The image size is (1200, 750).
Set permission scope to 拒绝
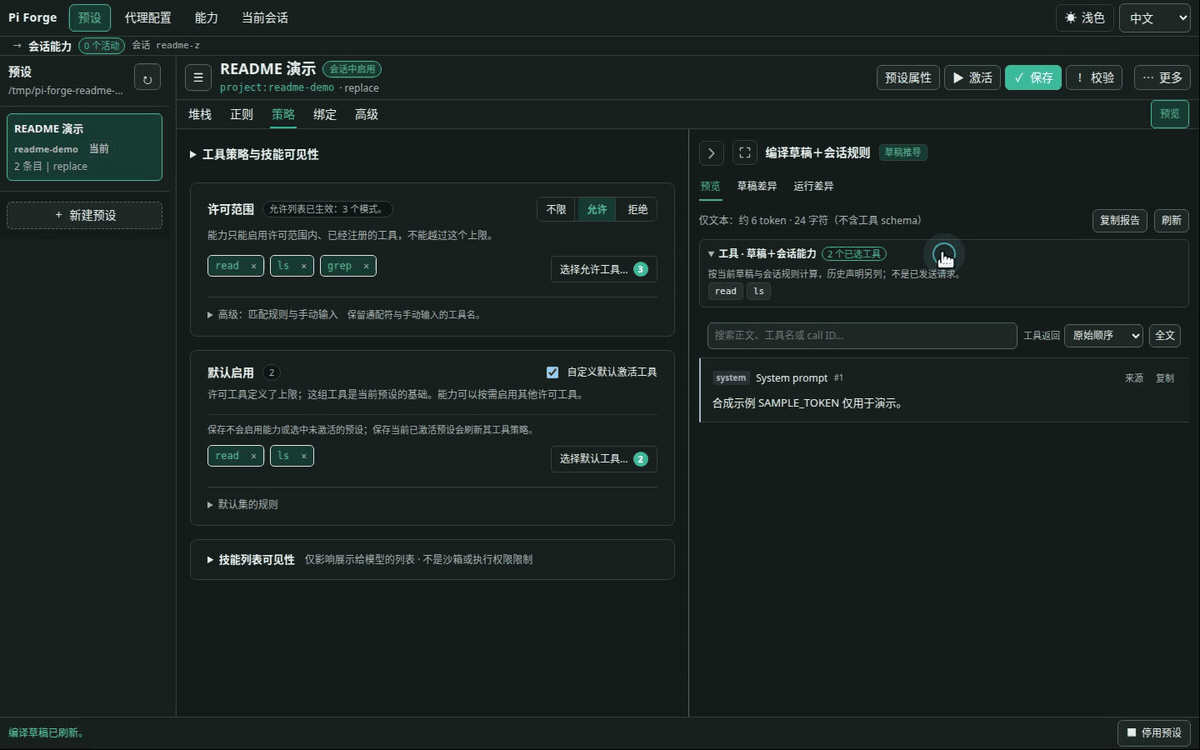click(x=637, y=209)
